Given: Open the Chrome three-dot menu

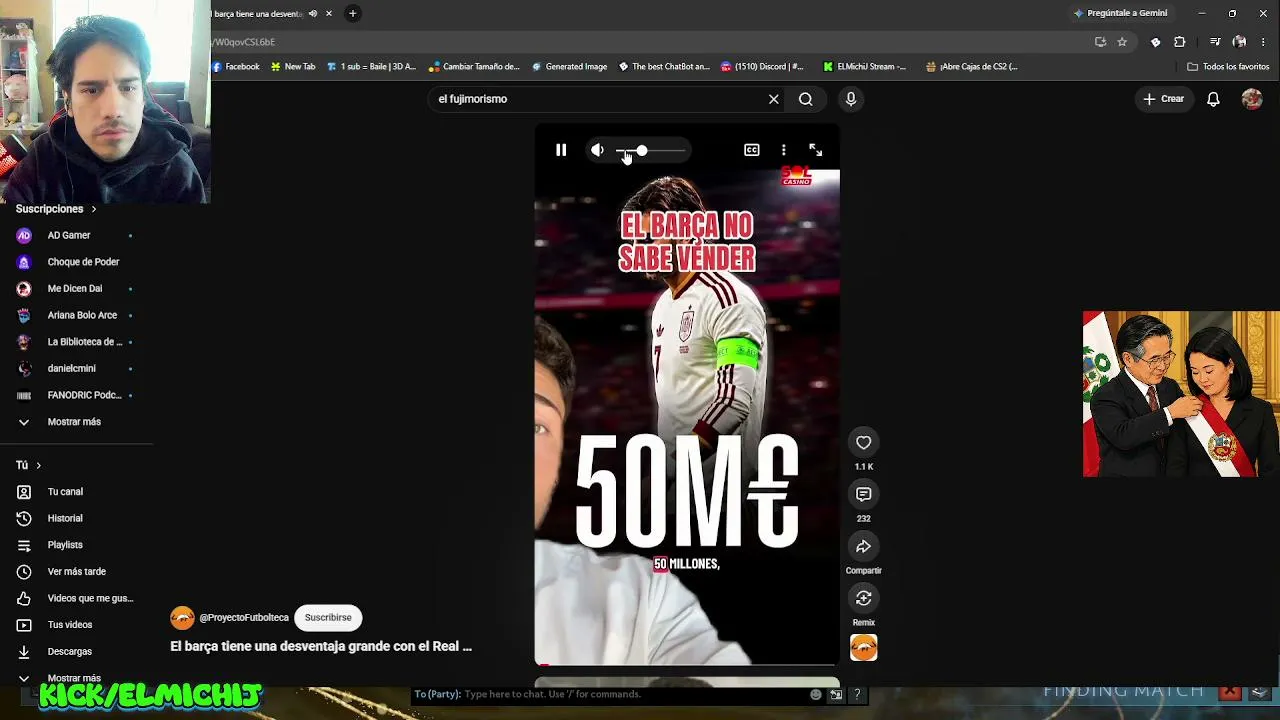Looking at the screenshot, I should click(1264, 42).
